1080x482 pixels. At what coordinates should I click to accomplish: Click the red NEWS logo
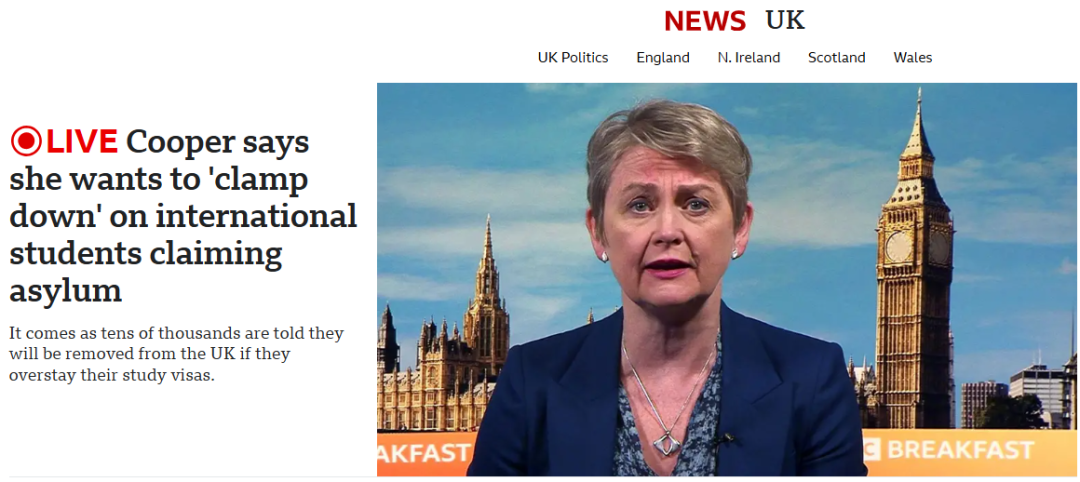point(705,21)
